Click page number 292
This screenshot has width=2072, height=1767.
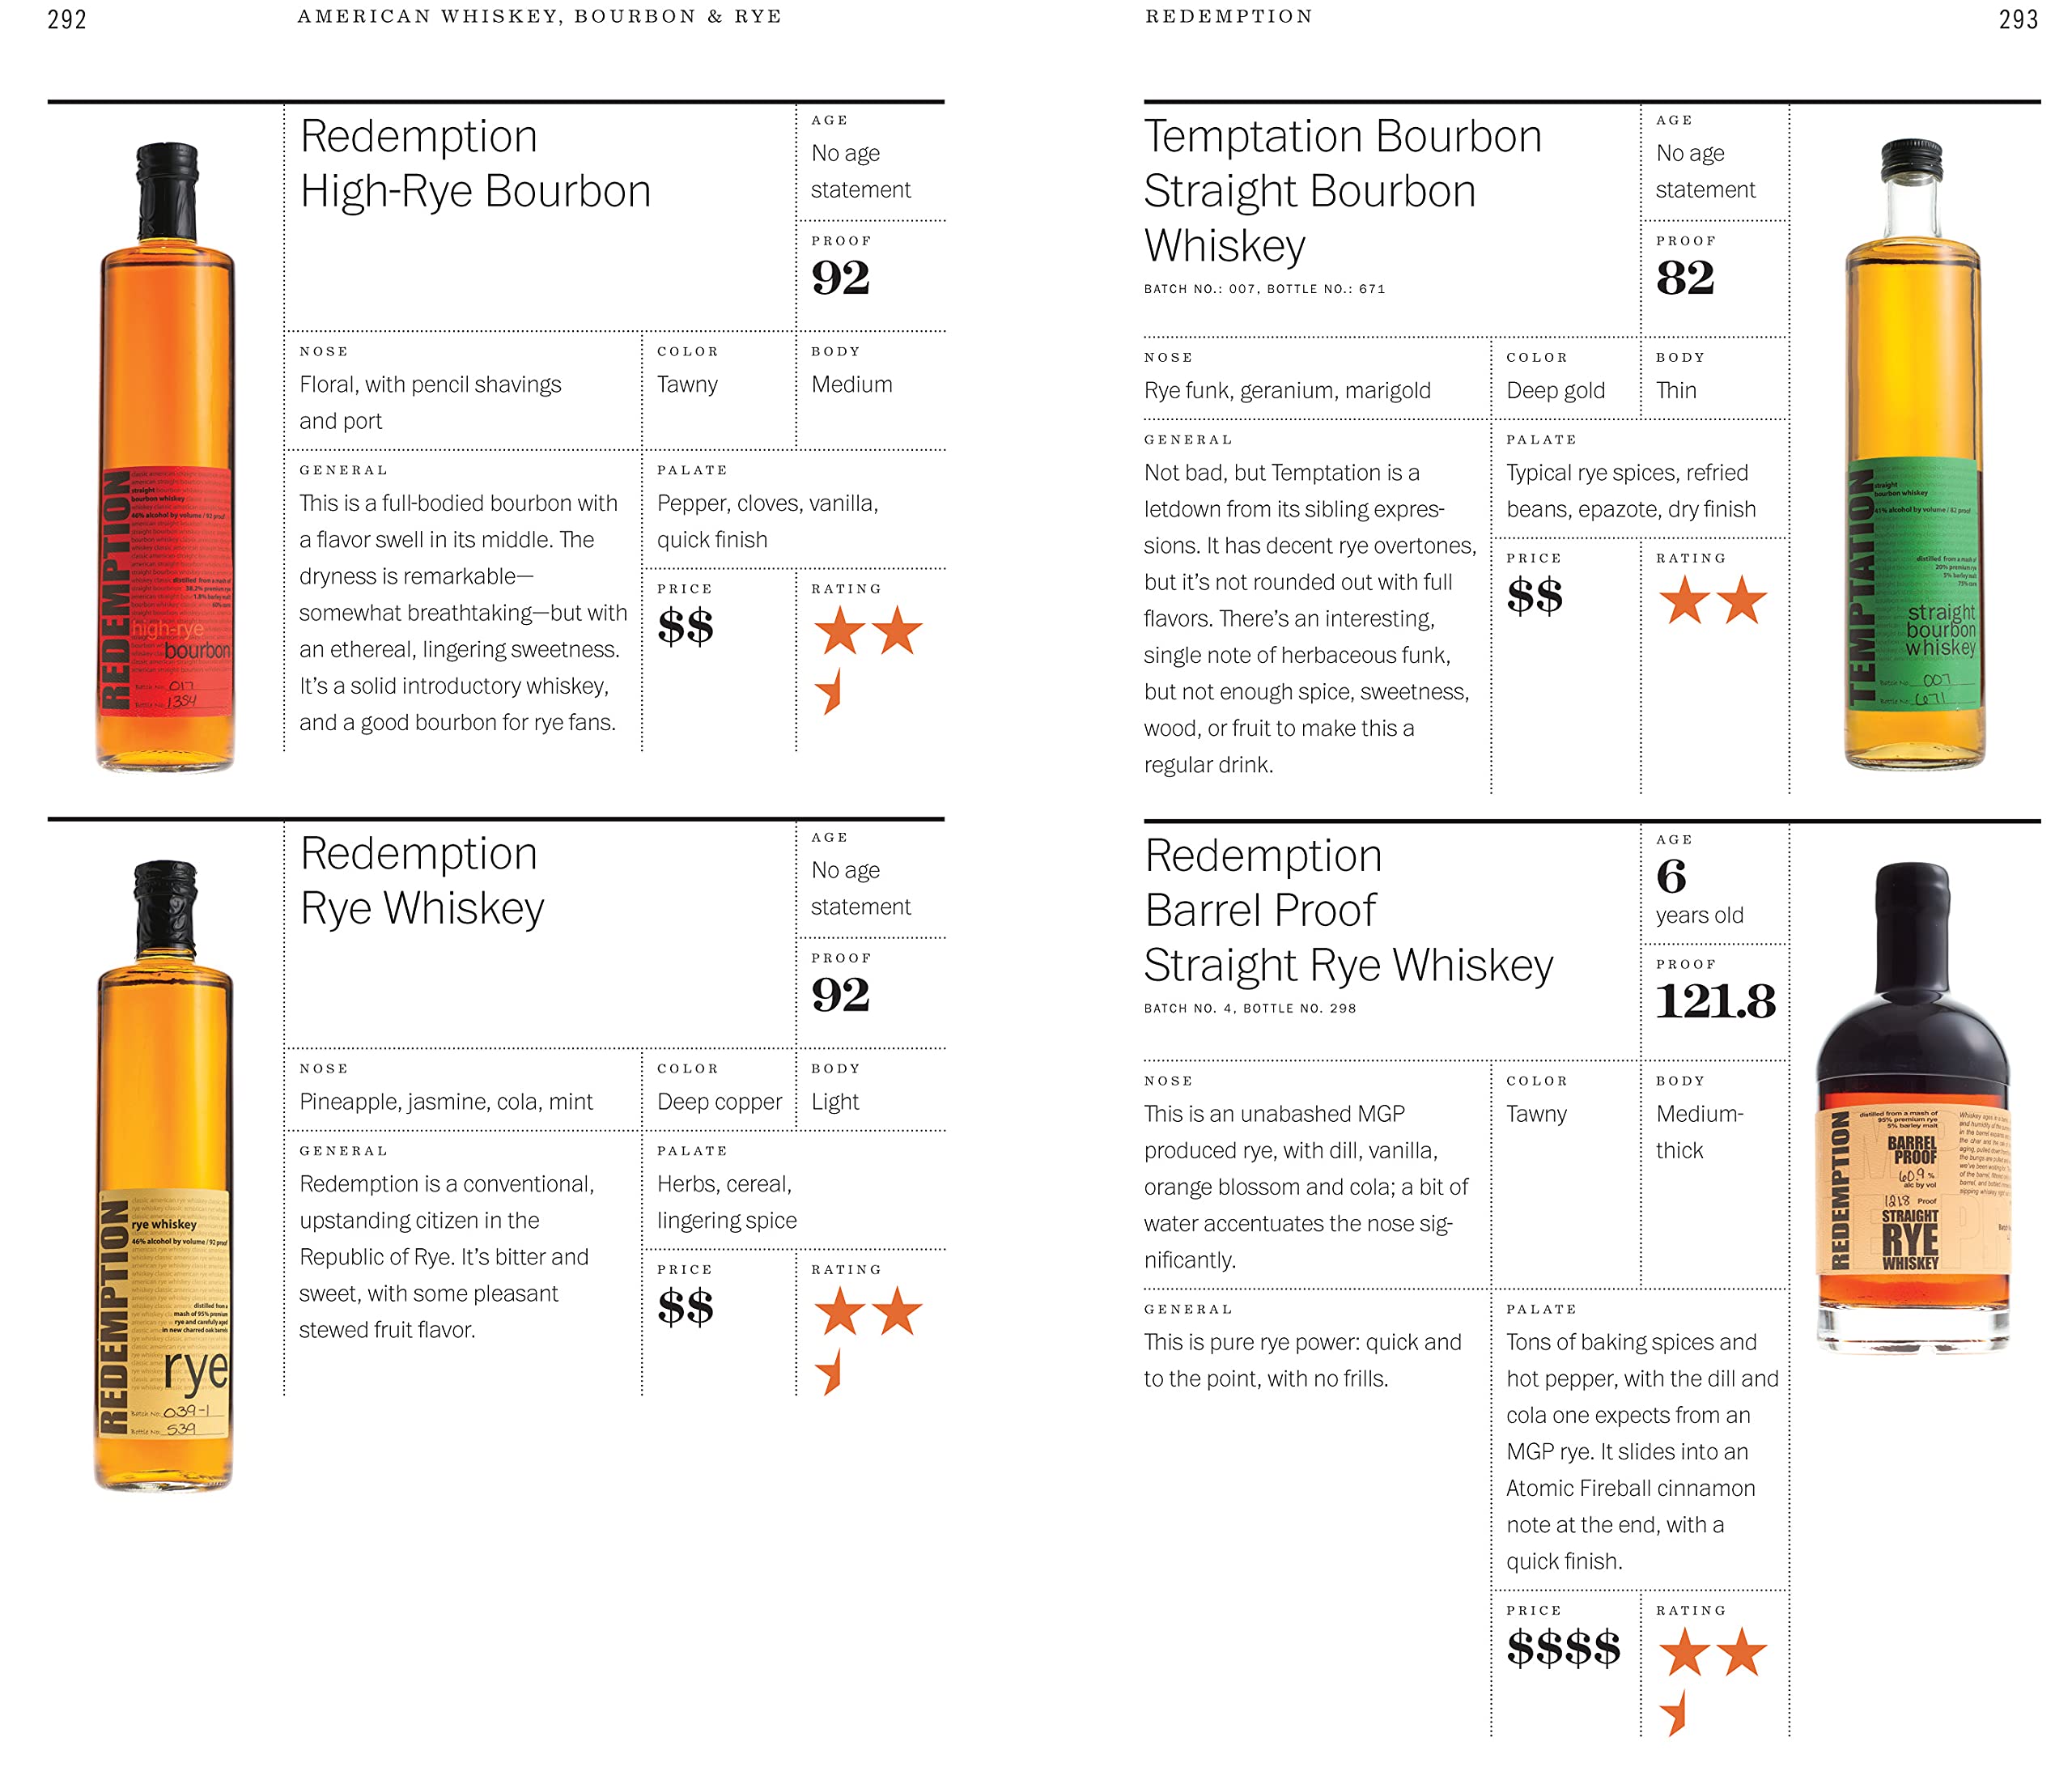67,19
